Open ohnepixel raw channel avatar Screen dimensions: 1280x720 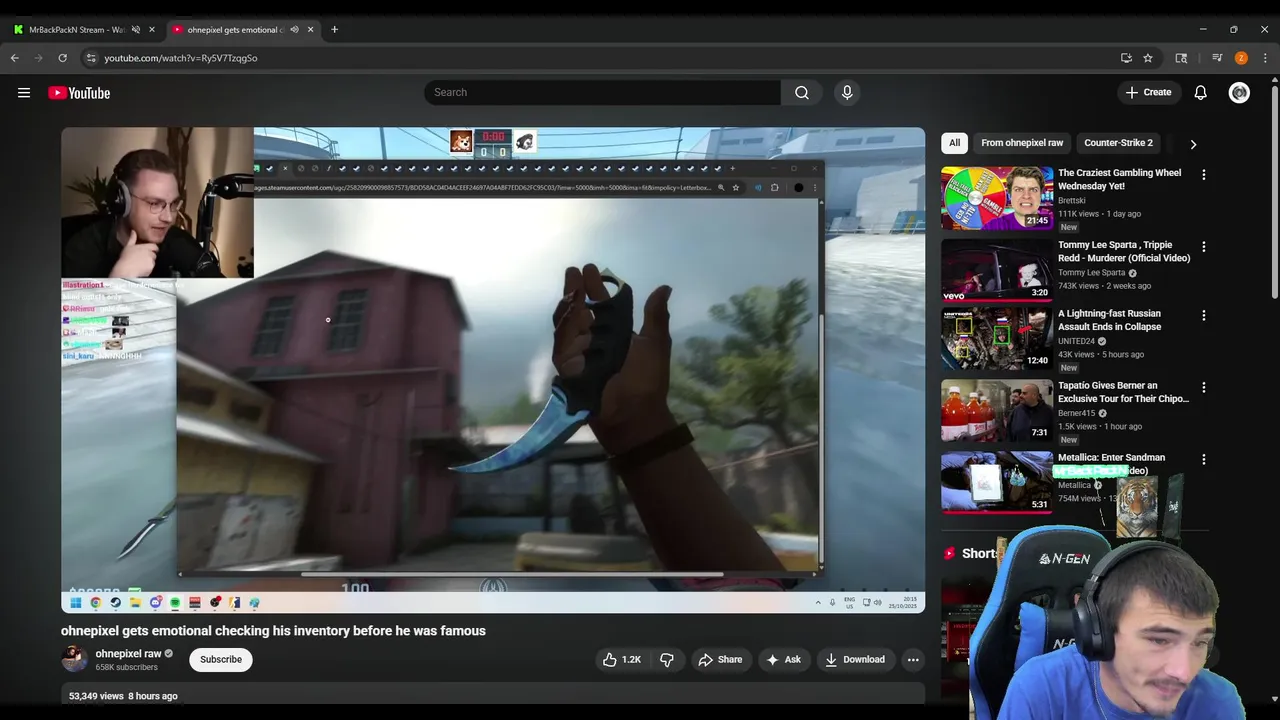tap(74, 659)
